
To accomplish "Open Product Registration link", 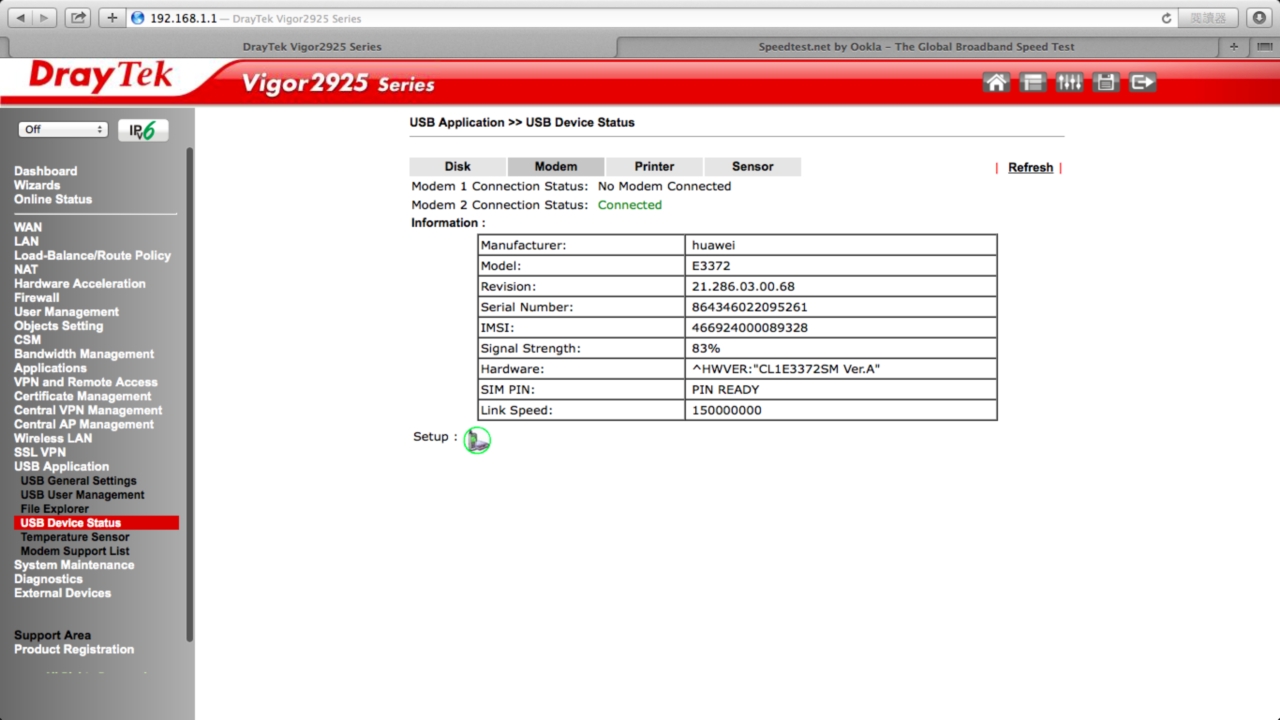I will click(74, 648).
